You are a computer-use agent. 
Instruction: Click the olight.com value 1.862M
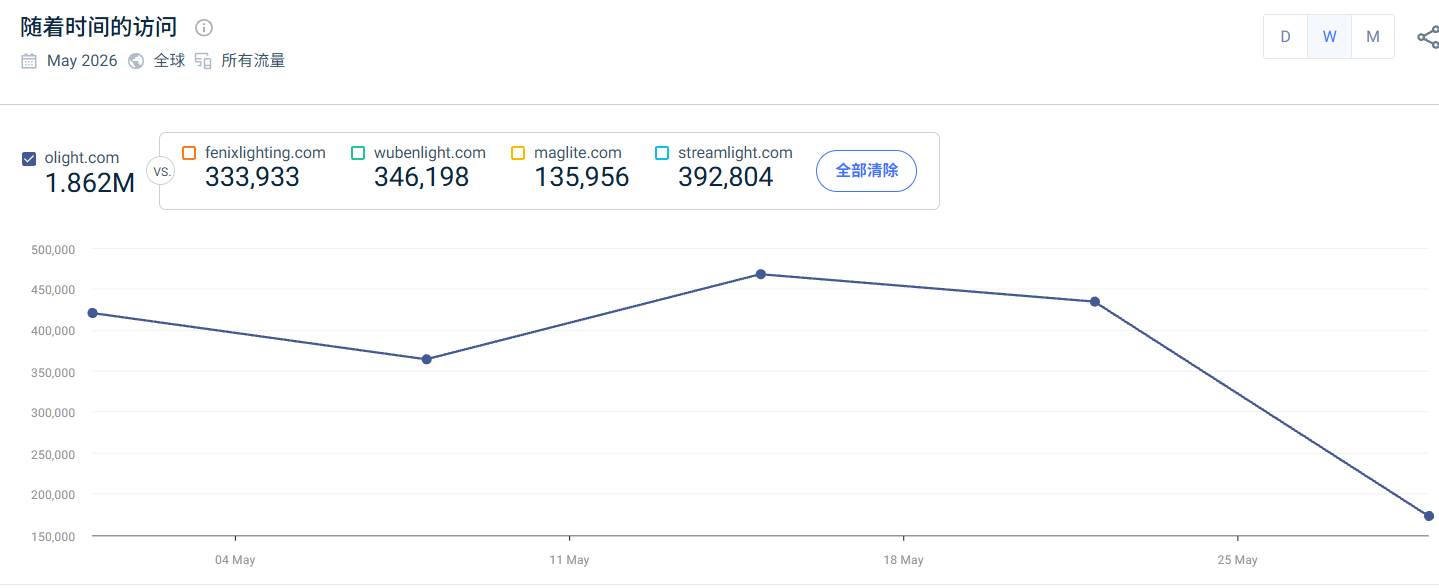[90, 183]
